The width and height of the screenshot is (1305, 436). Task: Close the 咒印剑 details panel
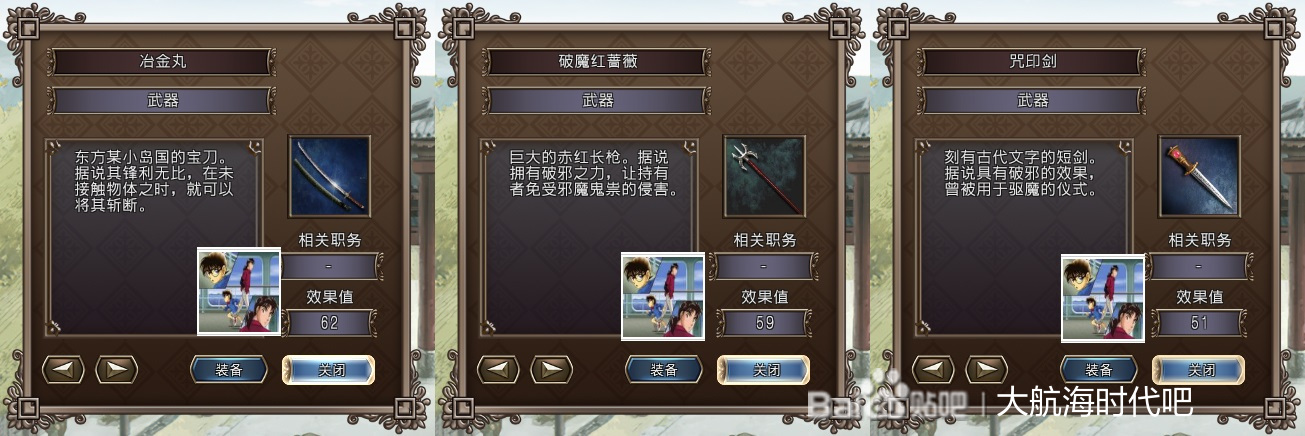click(1199, 369)
